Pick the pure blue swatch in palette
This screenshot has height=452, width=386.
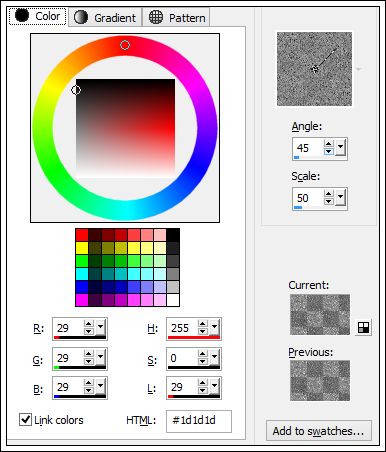[x=82, y=287]
